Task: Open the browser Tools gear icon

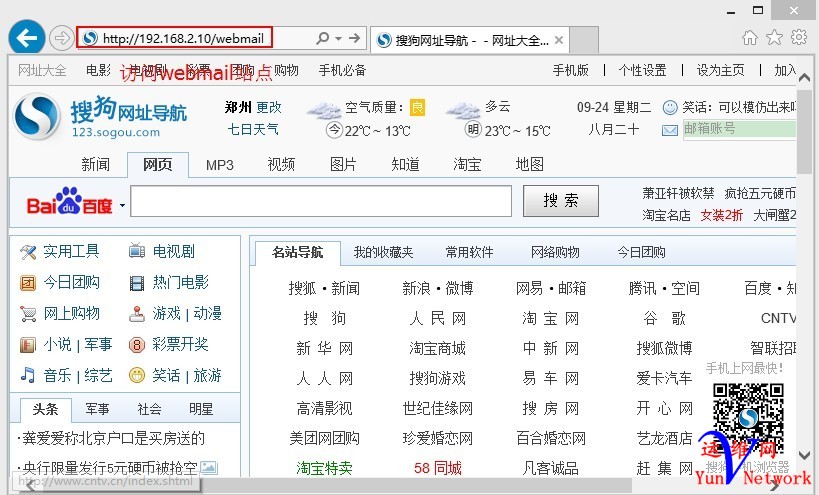Action: click(x=799, y=38)
